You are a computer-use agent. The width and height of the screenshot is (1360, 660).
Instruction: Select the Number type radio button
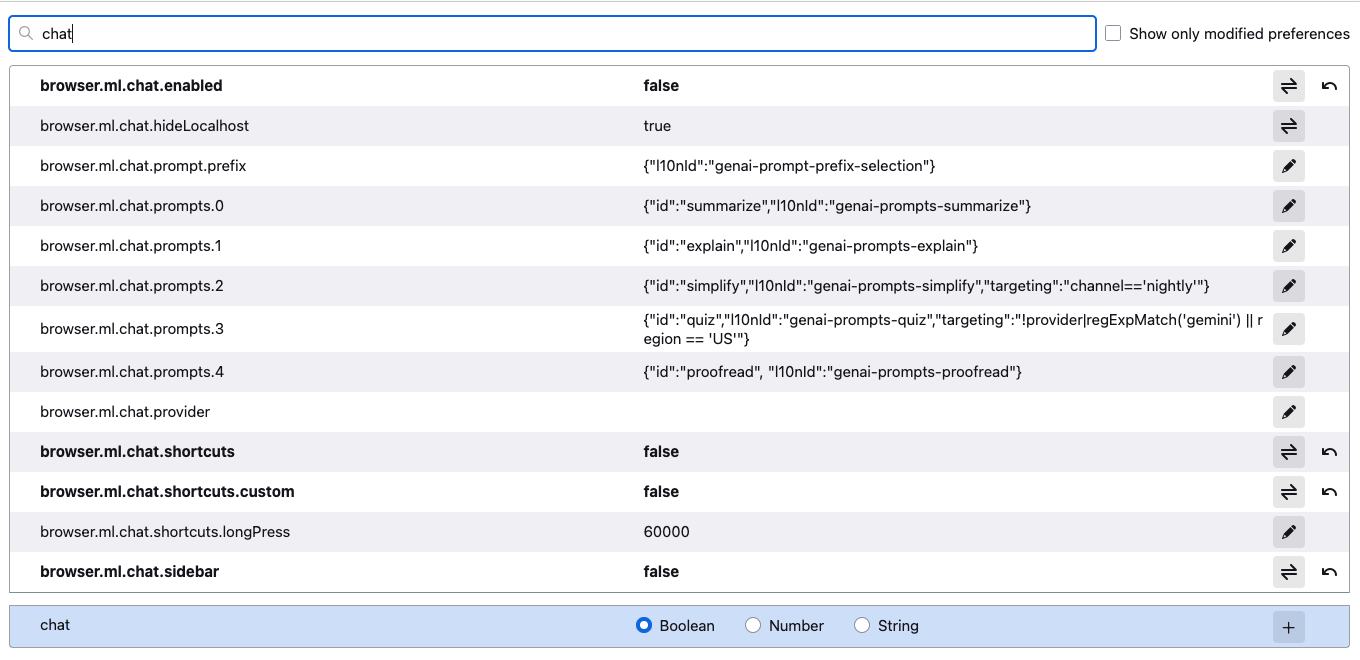click(753, 626)
